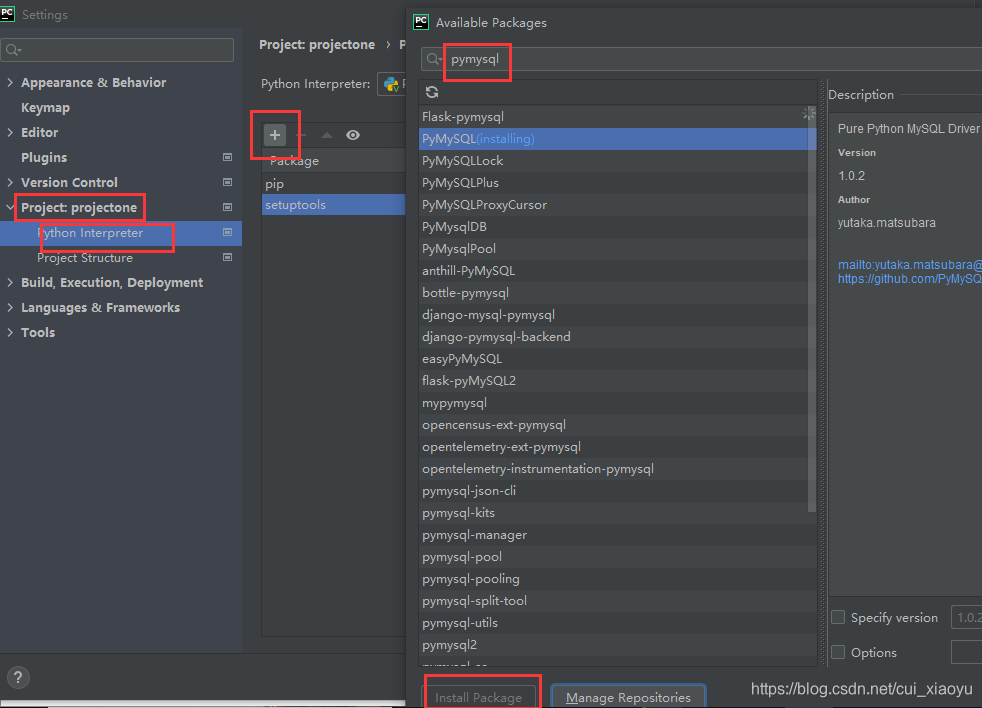The height and width of the screenshot is (708, 982).
Task: Select anthill-PyMySQL in package list
Action: [618, 271]
